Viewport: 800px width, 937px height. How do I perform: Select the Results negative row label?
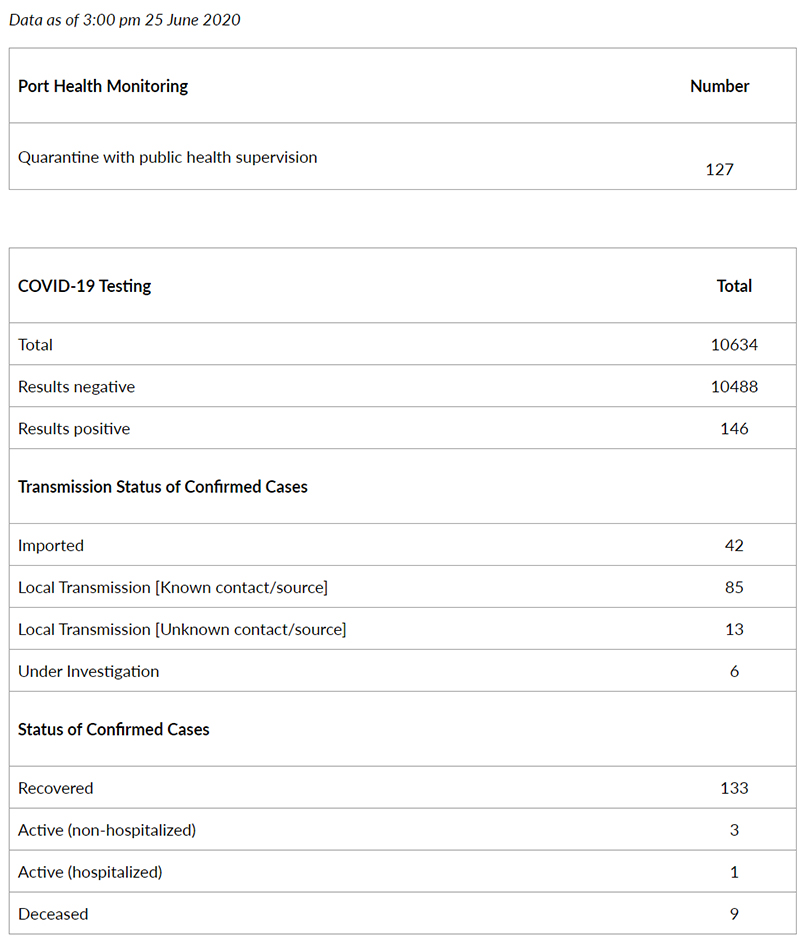pyautogui.click(x=76, y=387)
